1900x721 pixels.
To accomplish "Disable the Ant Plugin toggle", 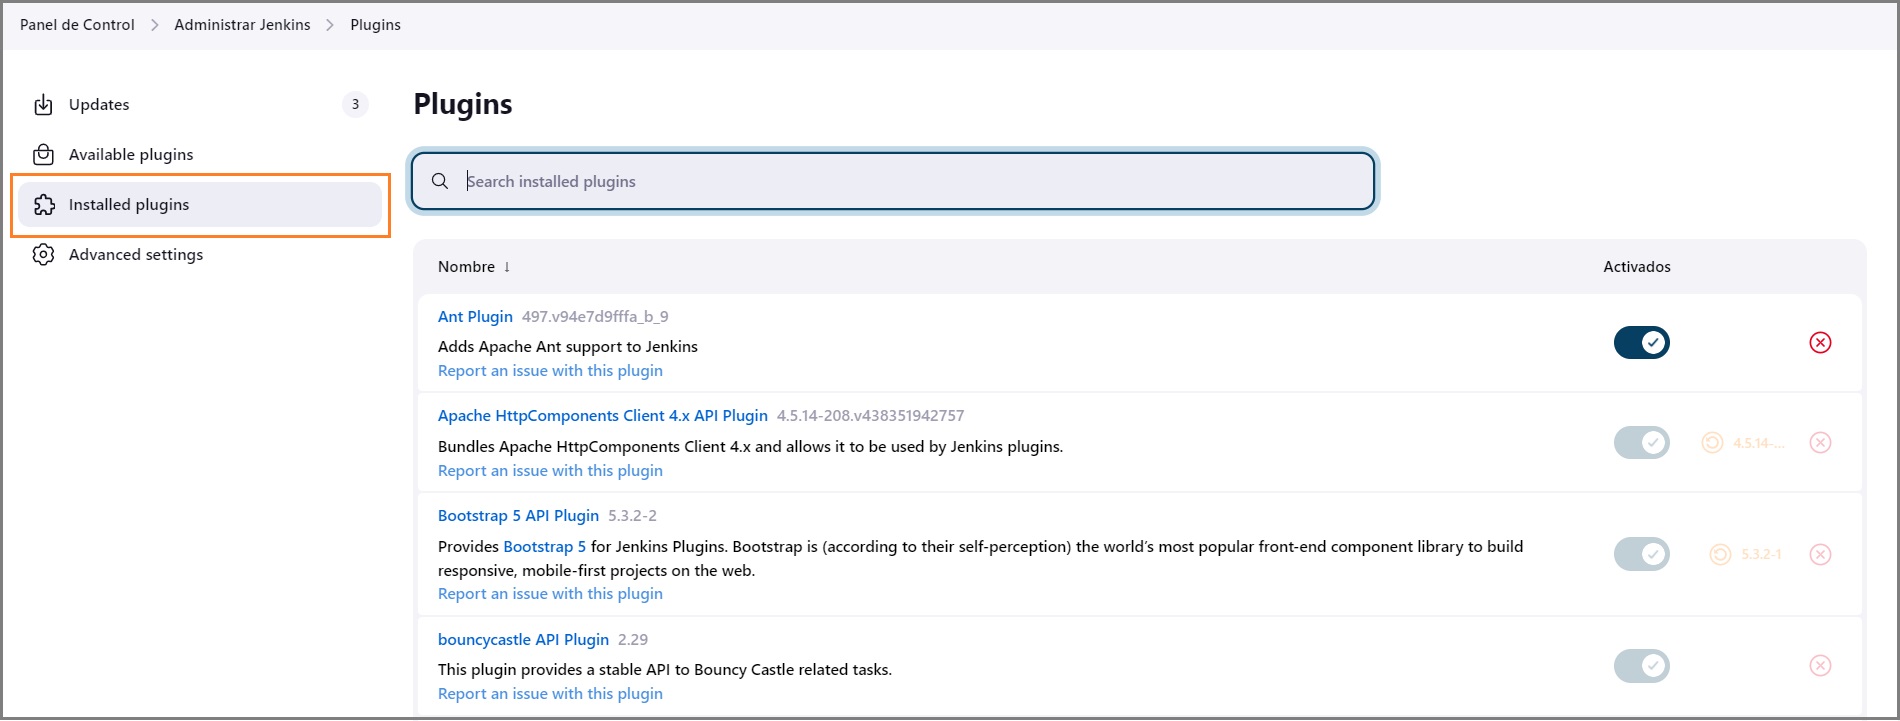I will (x=1641, y=343).
